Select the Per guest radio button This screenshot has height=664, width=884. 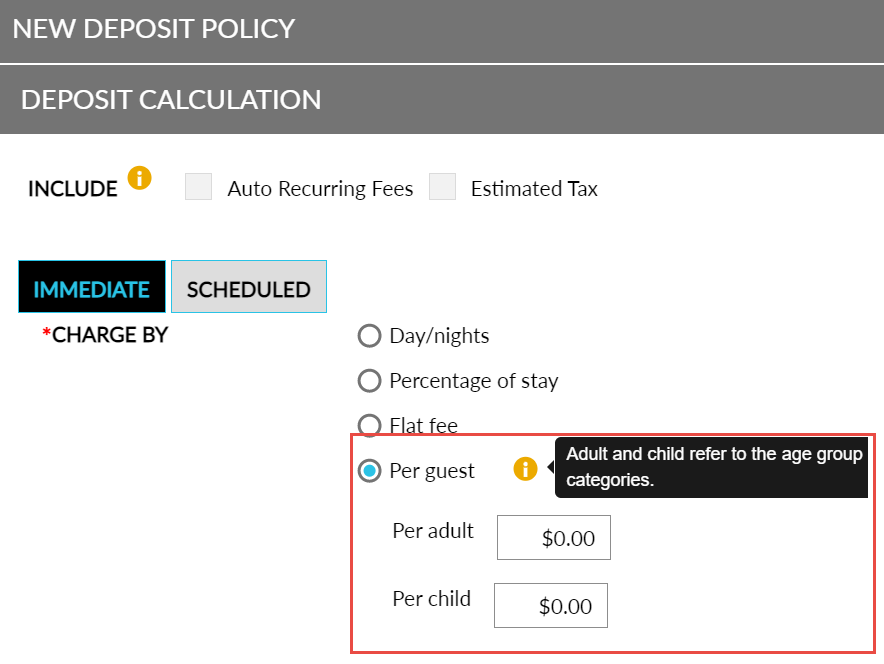[370, 470]
